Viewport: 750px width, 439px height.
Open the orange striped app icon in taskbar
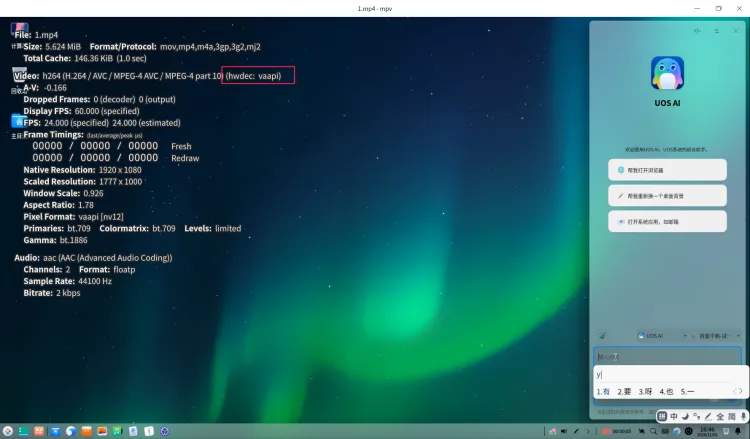(x=87, y=431)
